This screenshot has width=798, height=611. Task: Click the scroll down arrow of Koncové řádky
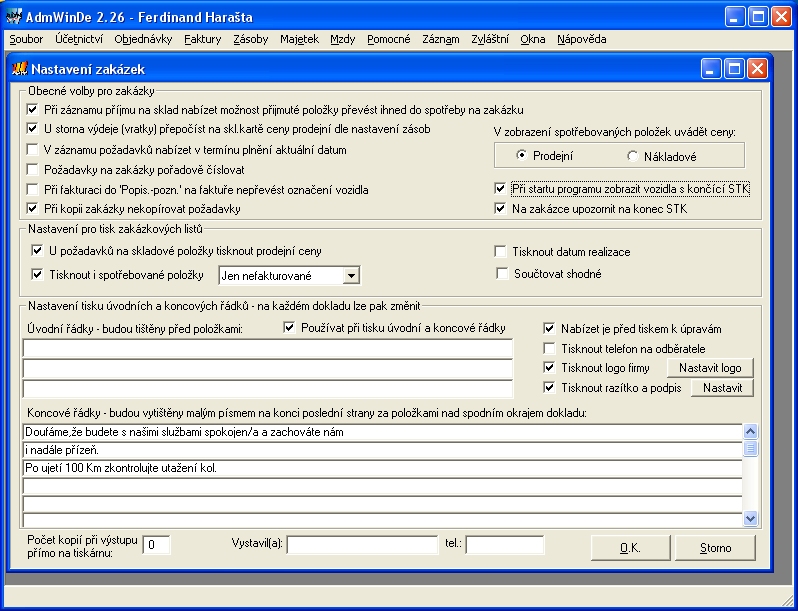[x=751, y=518]
